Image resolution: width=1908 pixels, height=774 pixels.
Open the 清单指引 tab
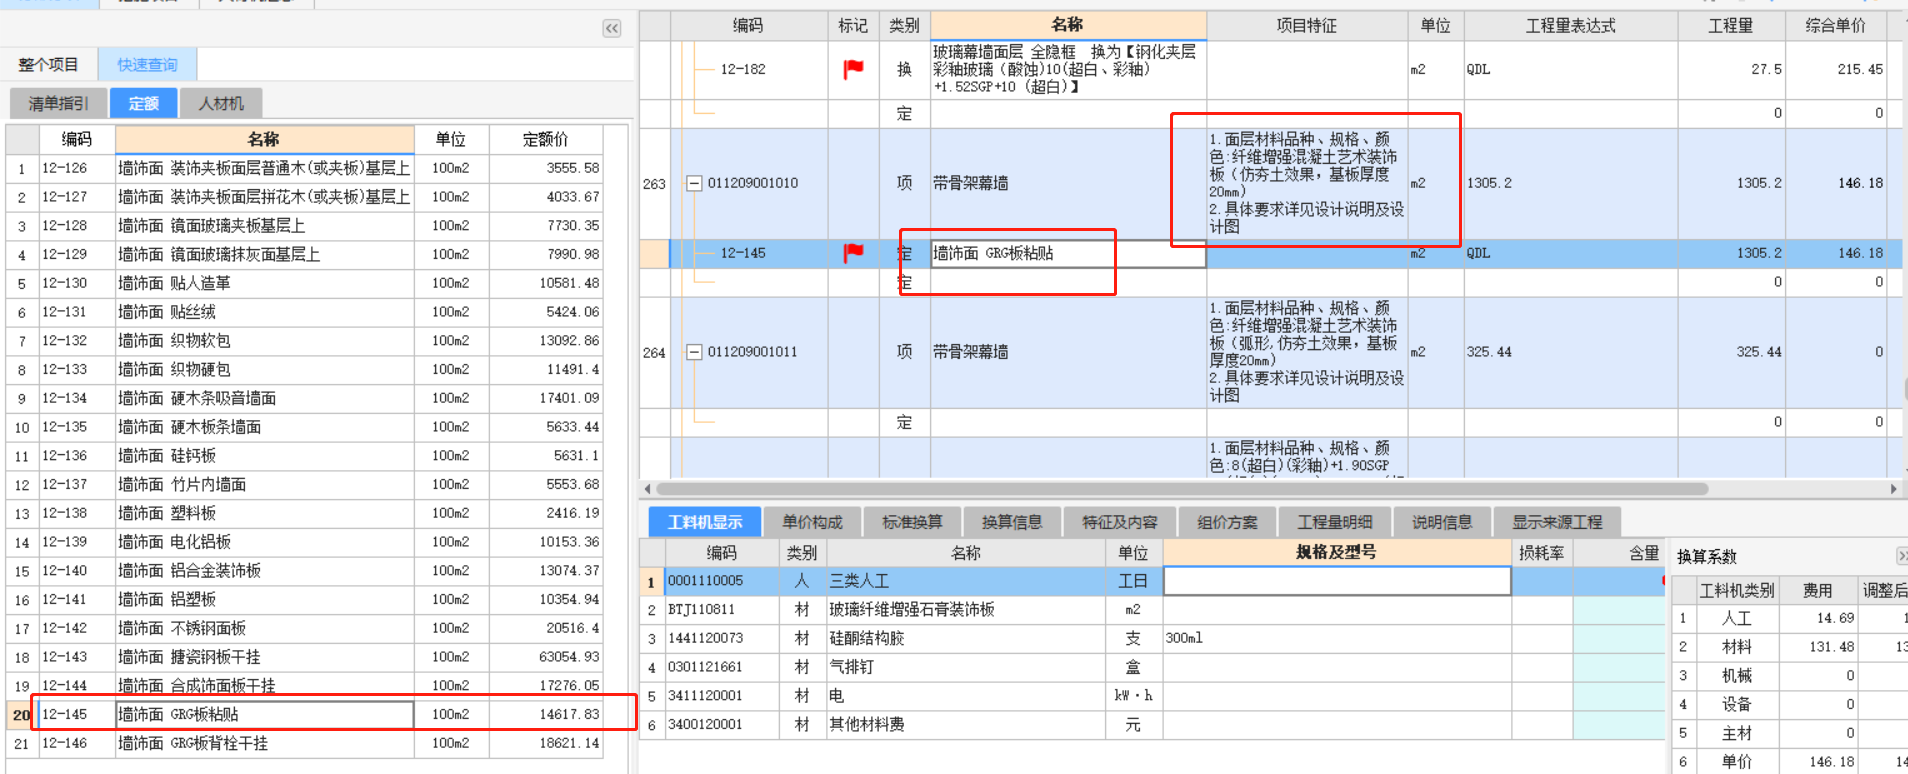58,103
